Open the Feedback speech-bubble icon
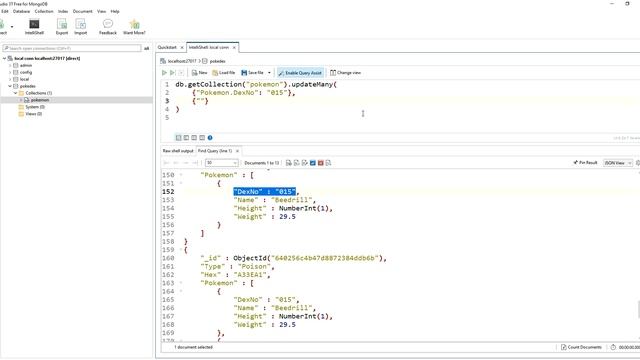 click(x=108, y=24)
